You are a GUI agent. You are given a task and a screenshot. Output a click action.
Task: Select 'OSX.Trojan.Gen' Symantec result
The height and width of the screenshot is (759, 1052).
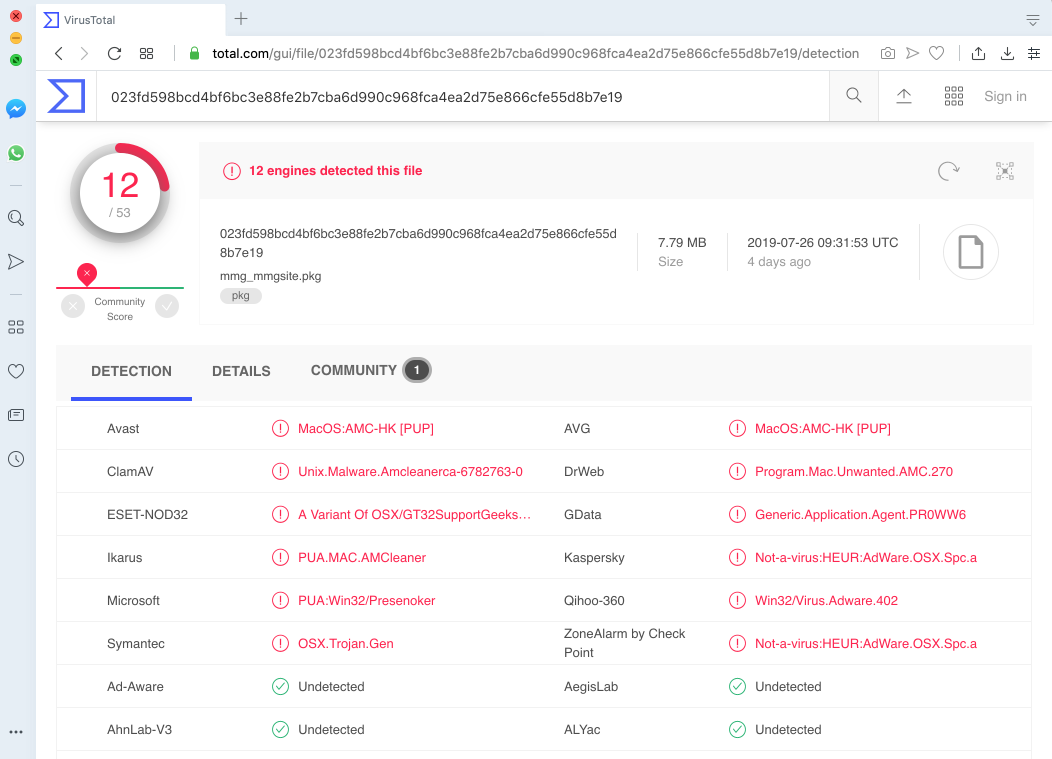pyautogui.click(x=346, y=643)
